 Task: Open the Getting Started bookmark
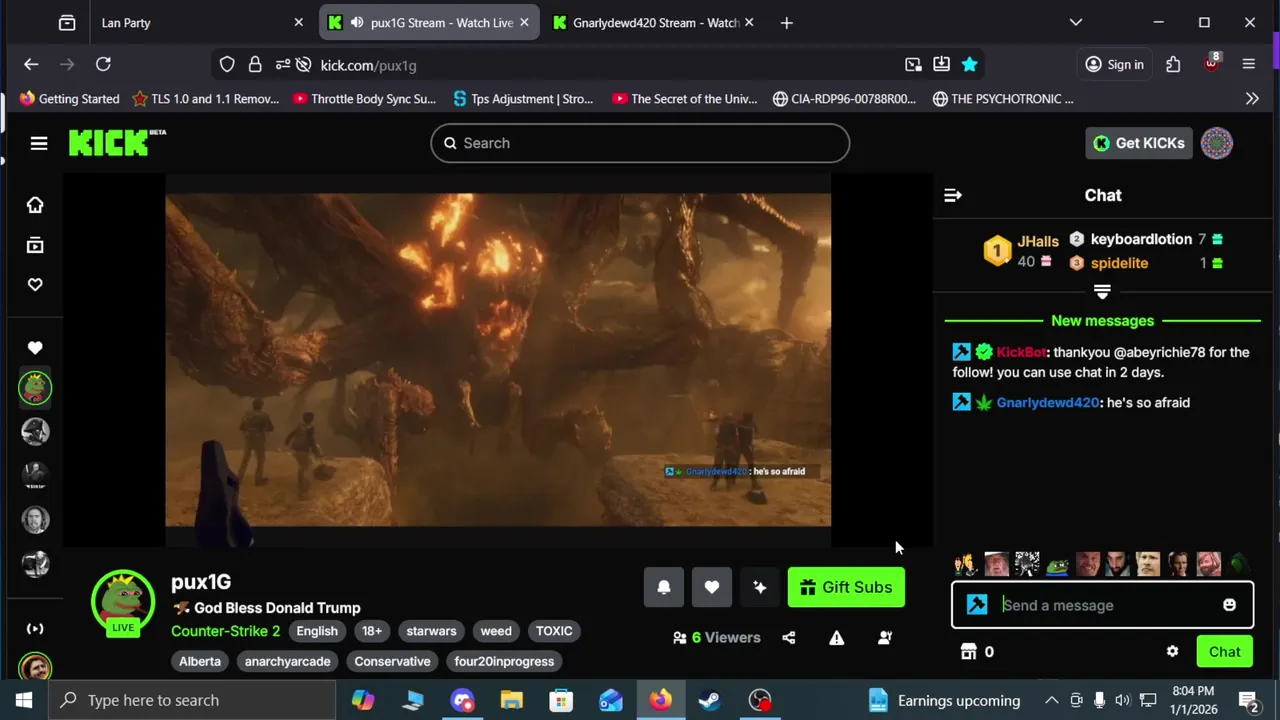(69, 99)
